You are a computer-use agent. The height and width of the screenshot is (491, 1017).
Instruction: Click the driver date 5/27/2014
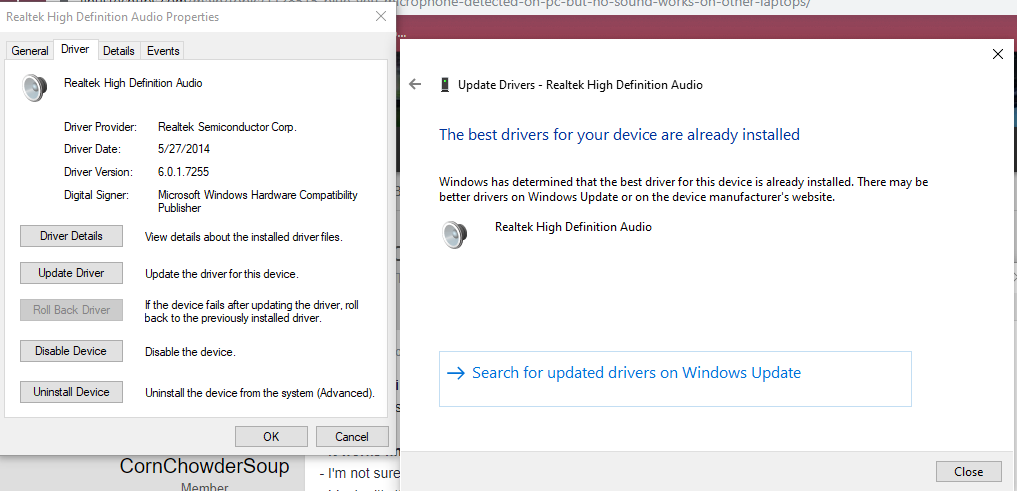click(184, 149)
